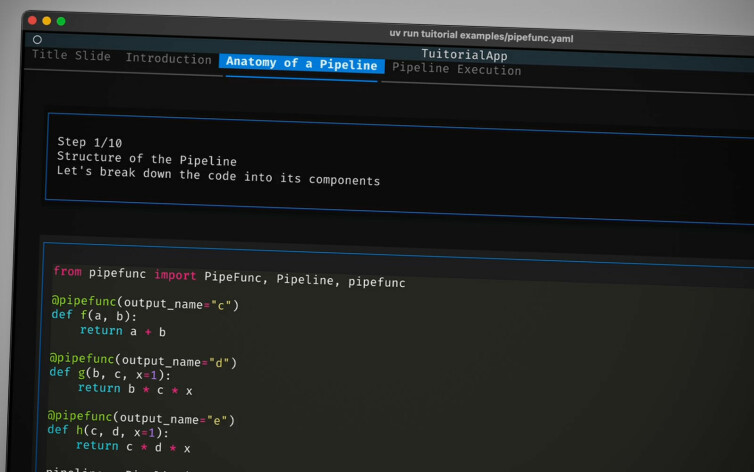The height and width of the screenshot is (472, 754).
Task: Minimize the window with the yellow button
Action: click(47, 21)
